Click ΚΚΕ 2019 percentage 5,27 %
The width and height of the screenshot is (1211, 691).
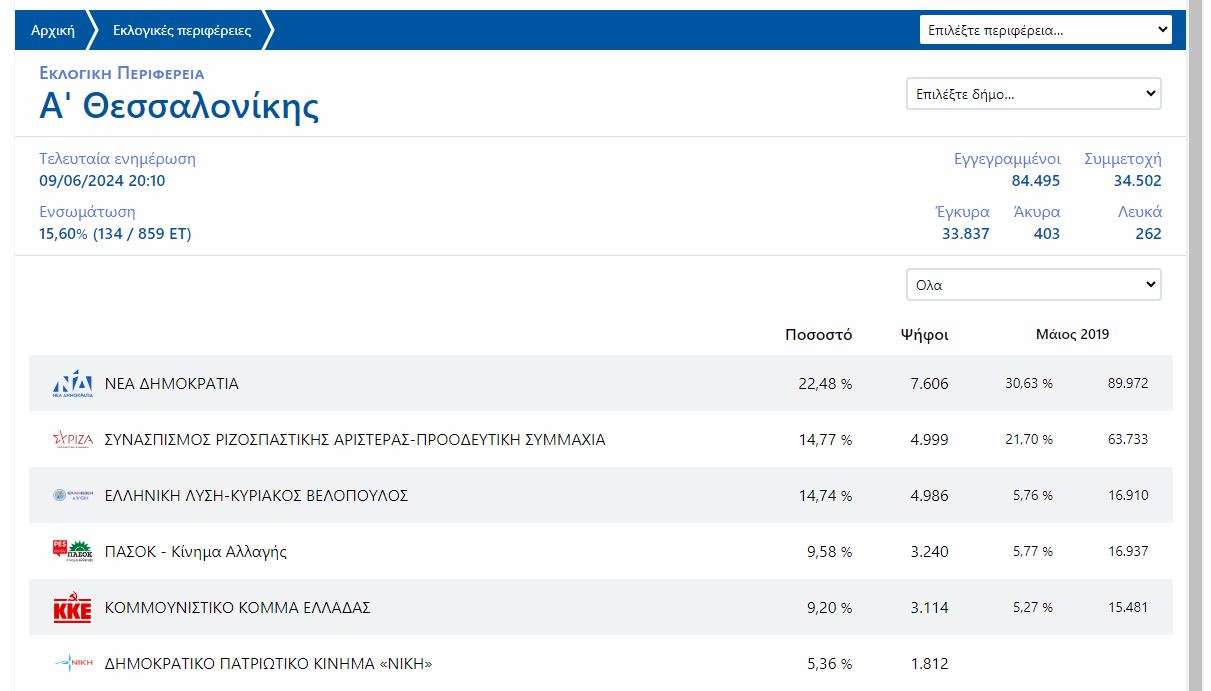pyautogui.click(x=1033, y=607)
